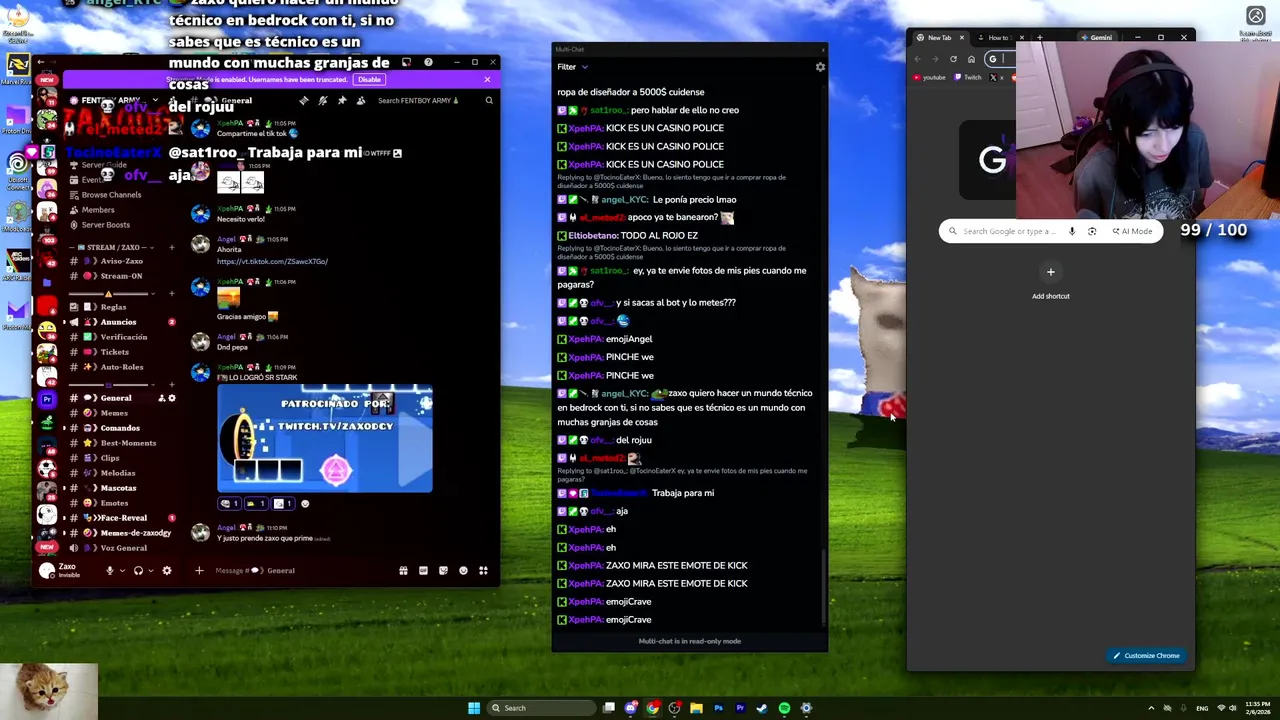The height and width of the screenshot is (720, 1280).
Task: Toggle first reaction emoji under image
Action: click(229, 504)
